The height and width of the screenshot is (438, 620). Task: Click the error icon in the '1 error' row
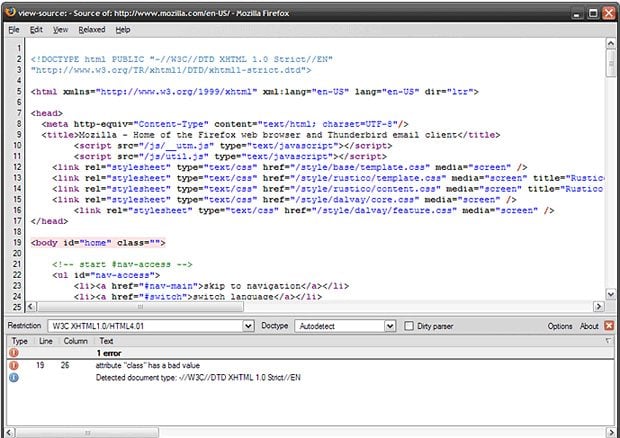pos(15,353)
